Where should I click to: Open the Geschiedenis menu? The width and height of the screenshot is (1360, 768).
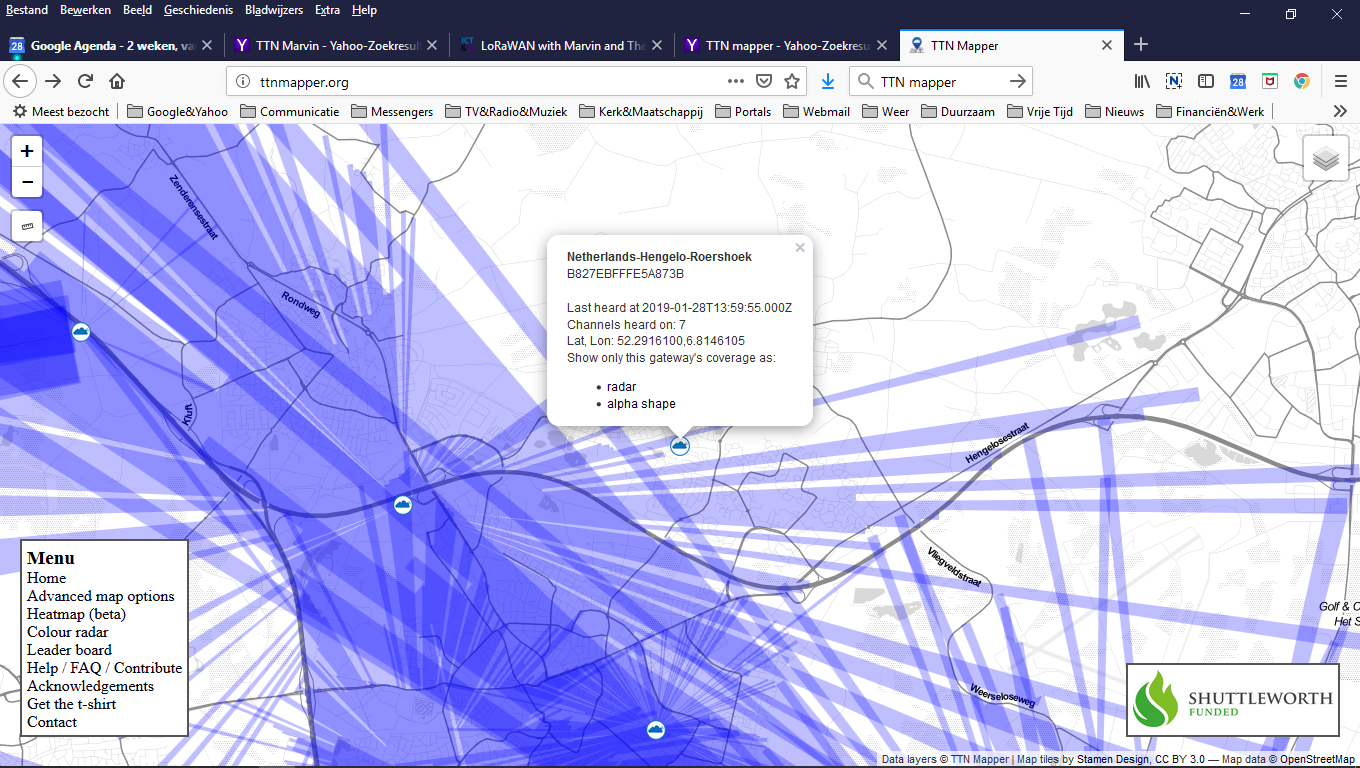tap(198, 10)
